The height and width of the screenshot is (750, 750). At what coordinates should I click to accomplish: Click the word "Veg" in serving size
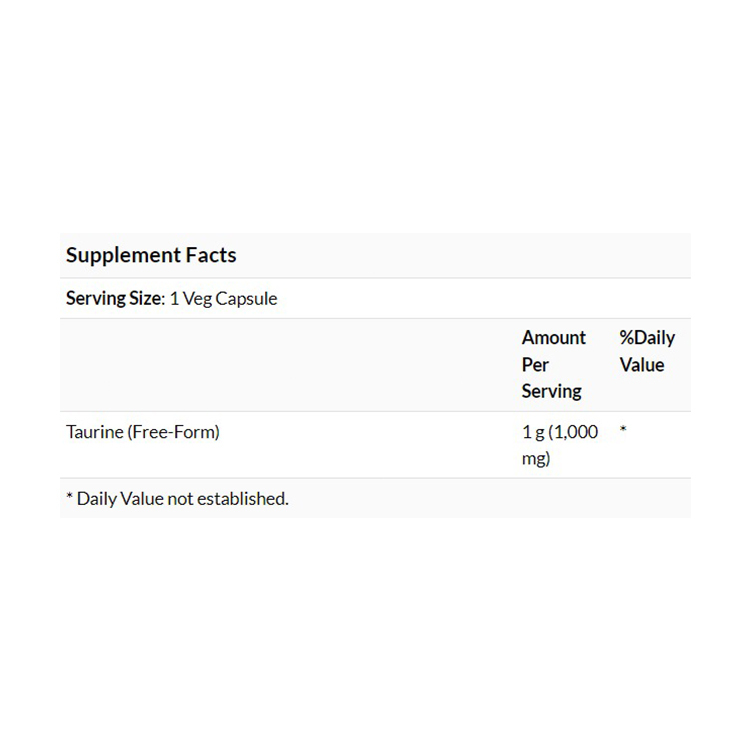click(x=197, y=298)
